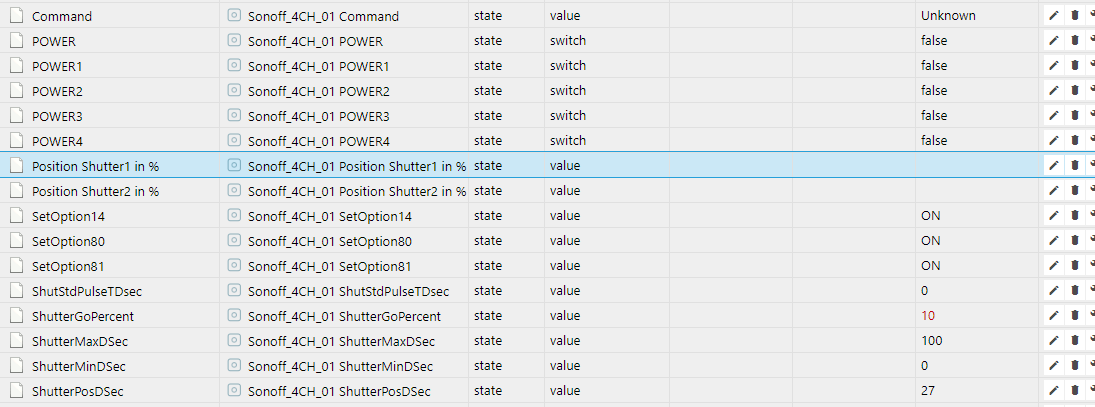Image resolution: width=1095 pixels, height=407 pixels.
Task: Delete ShutterMaxDSec using trash icon
Action: [x=1075, y=341]
